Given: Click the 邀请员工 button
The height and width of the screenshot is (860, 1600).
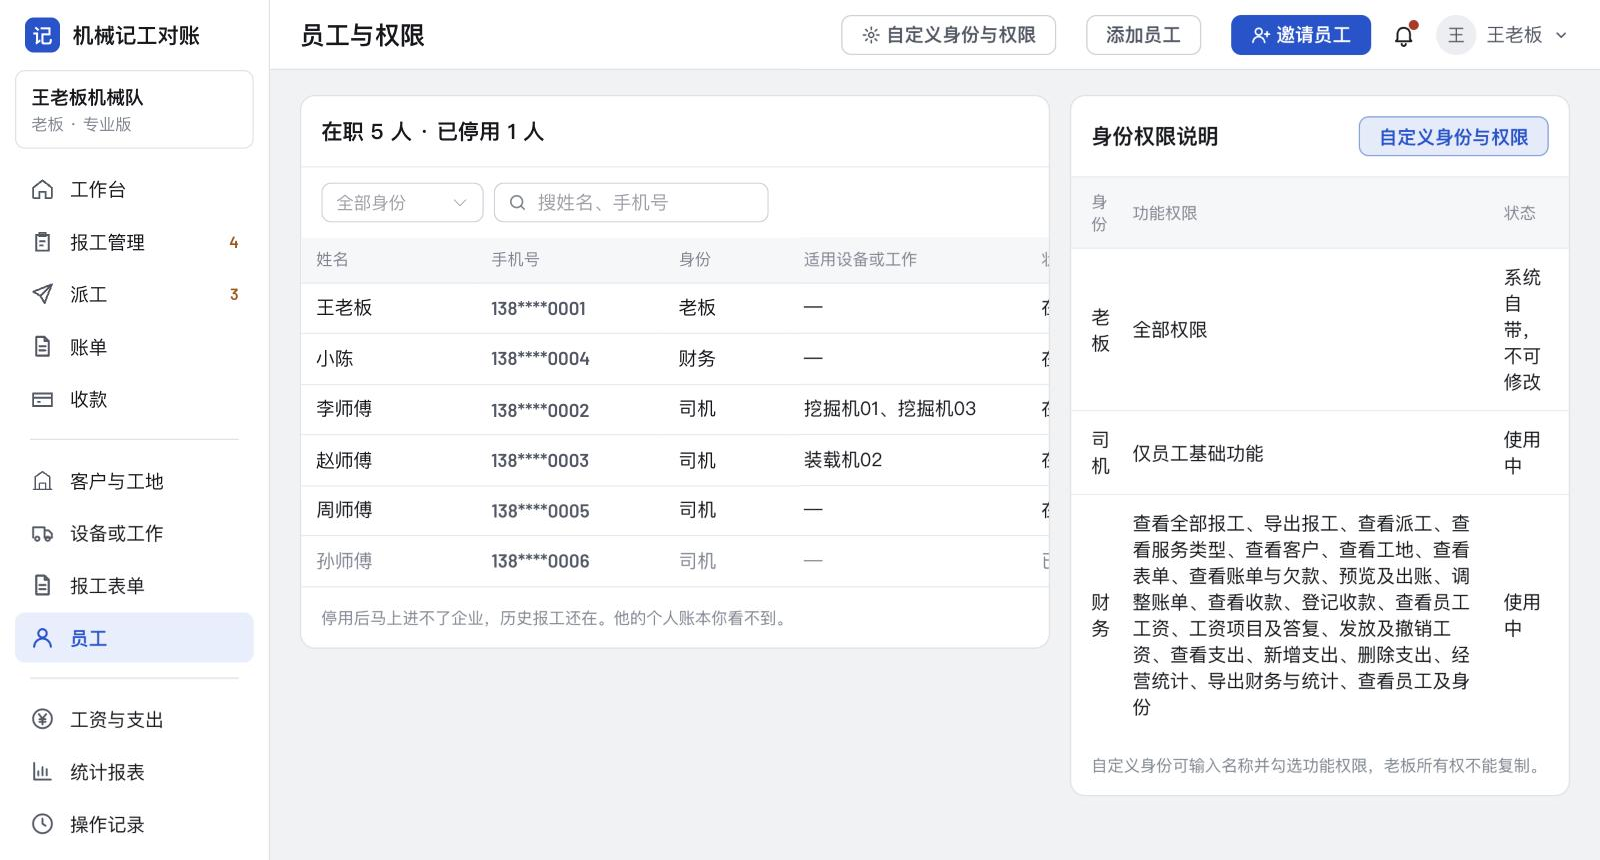Looking at the screenshot, I should coord(1301,35).
